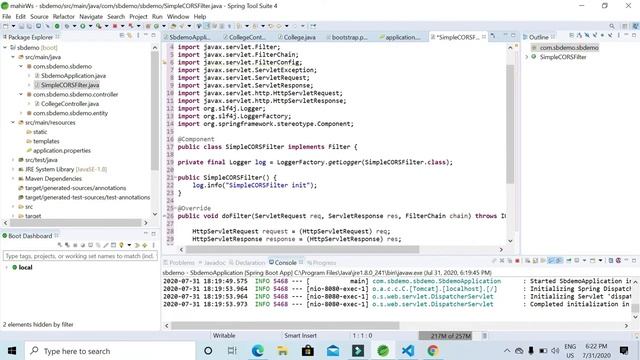640x360 pixels.
Task: Click the green Boot Dashboard toolbar icon
Action: point(57,26)
